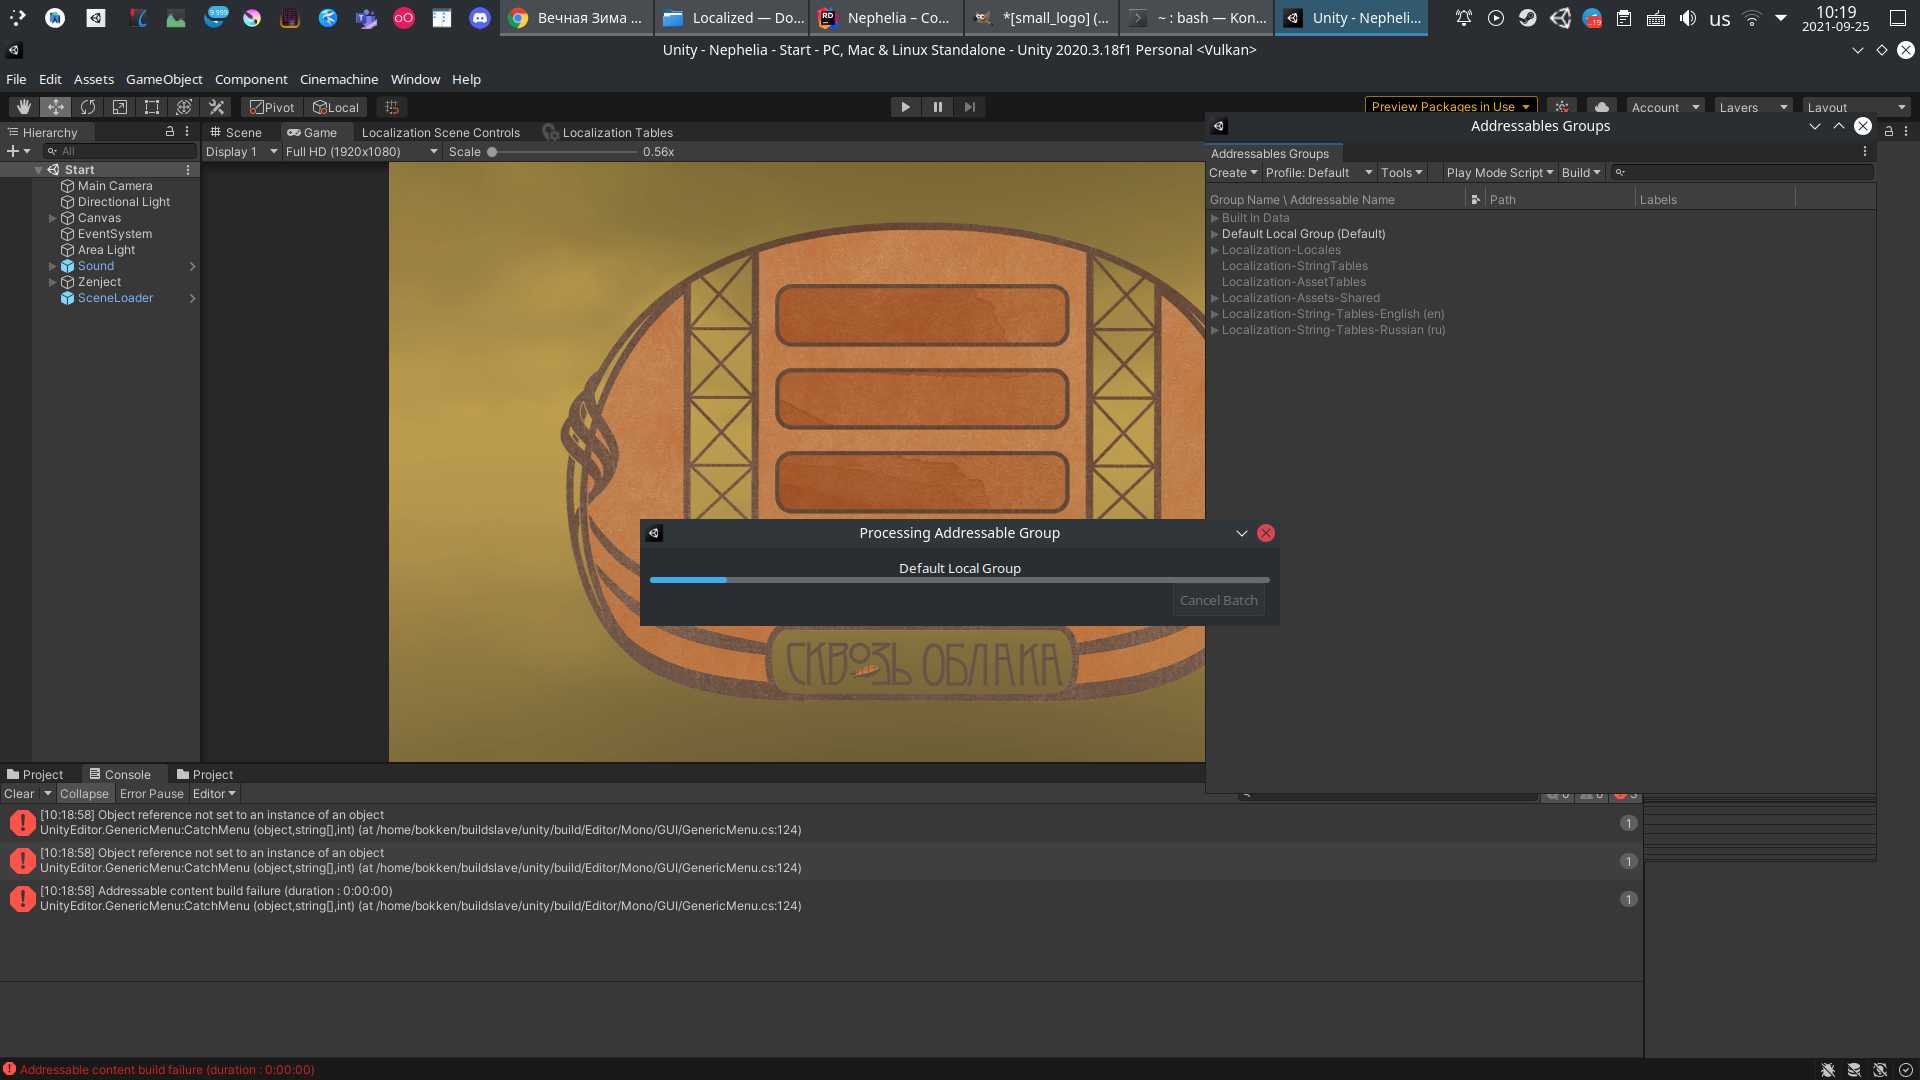Toggle Local coordinate mode
Image resolution: width=1920 pixels, height=1080 pixels.
tap(336, 107)
